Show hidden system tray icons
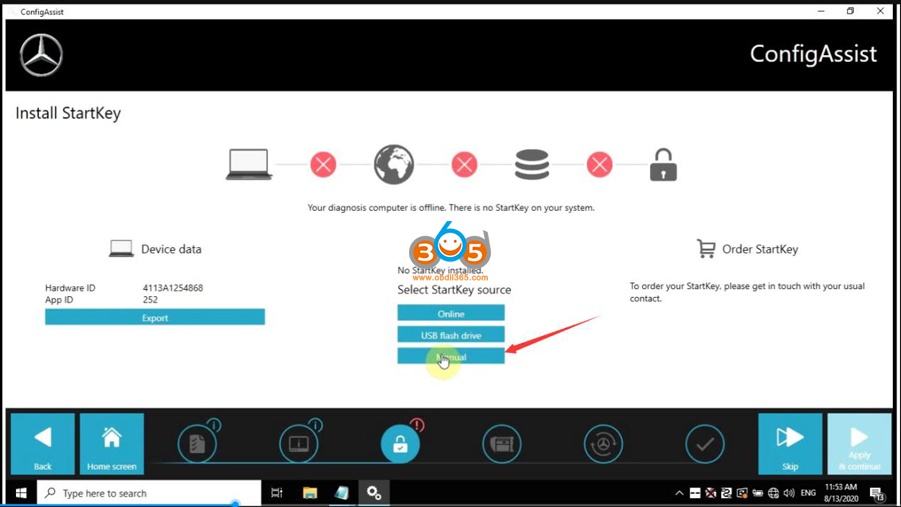The image size is (901, 507). (x=679, y=493)
